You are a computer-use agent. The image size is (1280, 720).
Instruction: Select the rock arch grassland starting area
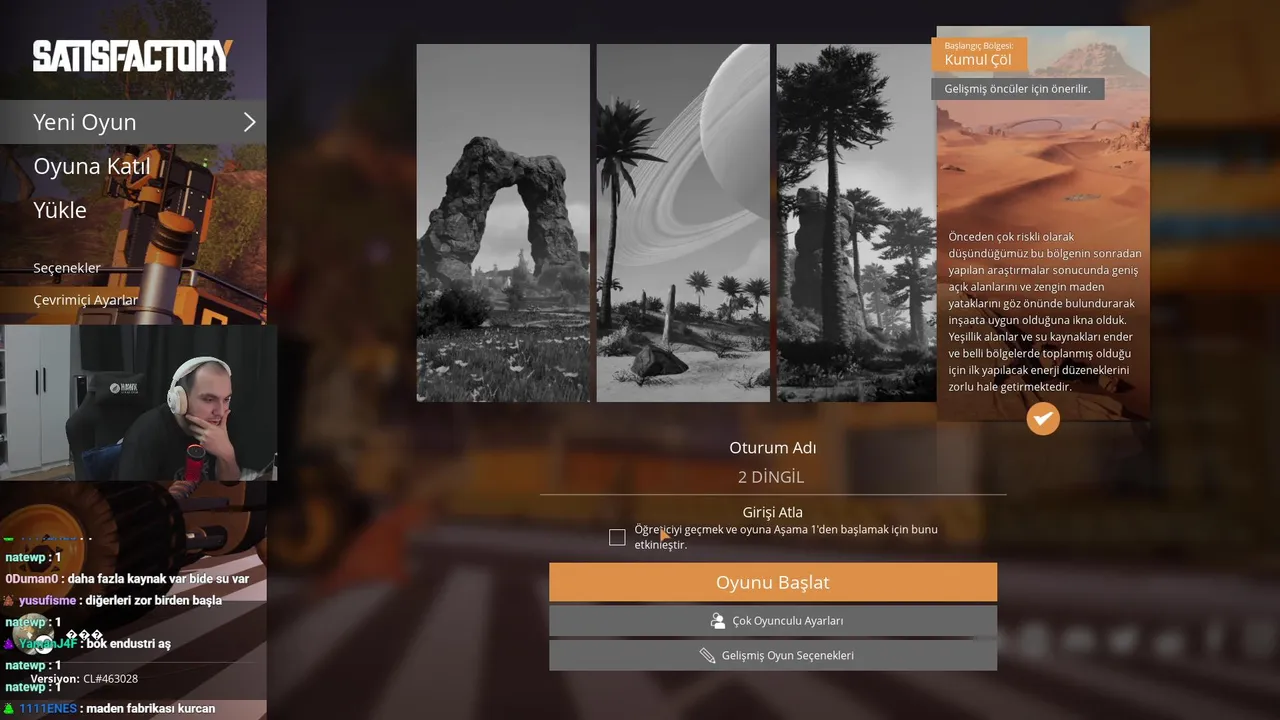click(503, 223)
